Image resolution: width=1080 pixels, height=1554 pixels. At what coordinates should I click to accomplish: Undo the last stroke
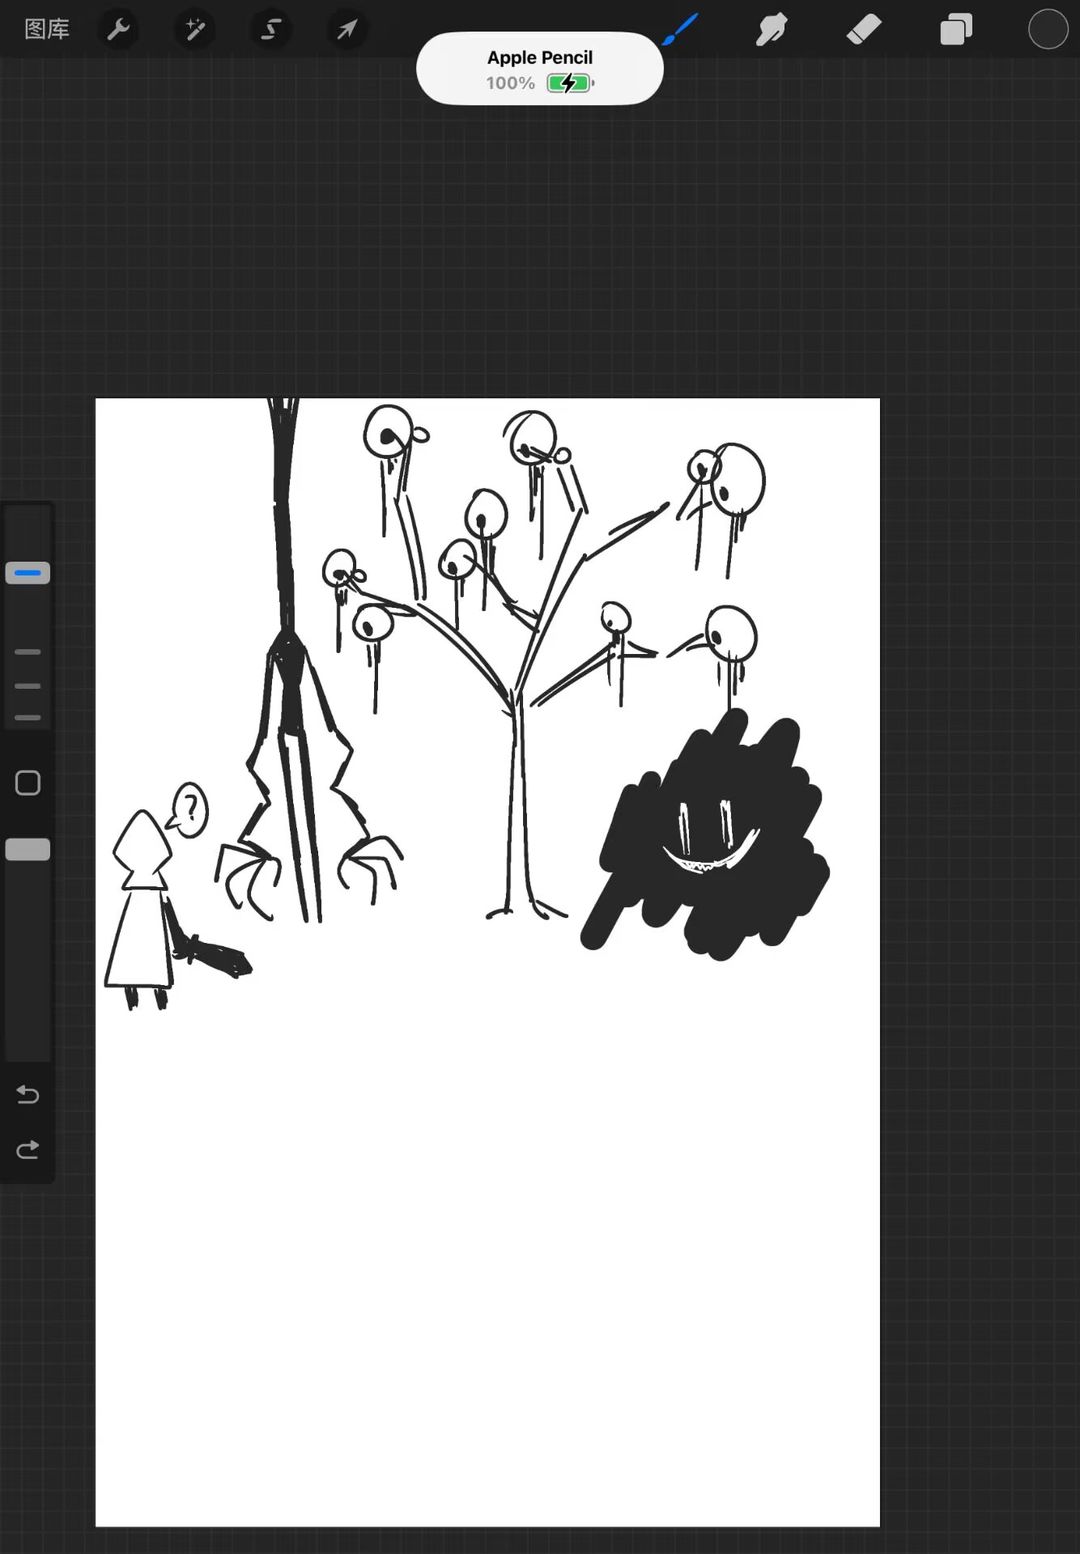[x=28, y=1095]
